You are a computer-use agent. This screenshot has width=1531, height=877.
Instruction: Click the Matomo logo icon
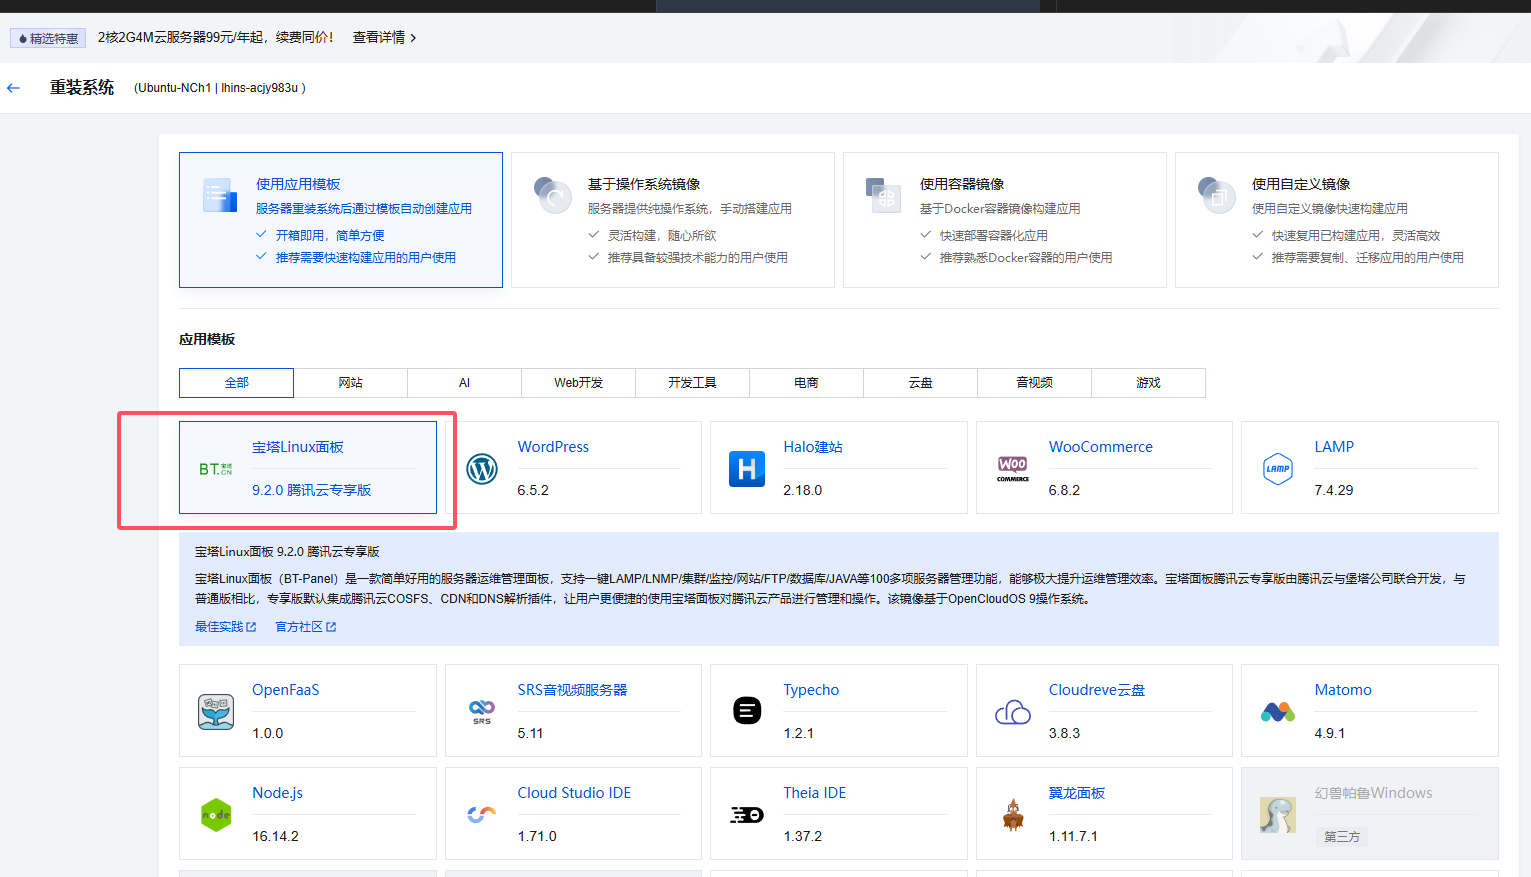(1278, 711)
